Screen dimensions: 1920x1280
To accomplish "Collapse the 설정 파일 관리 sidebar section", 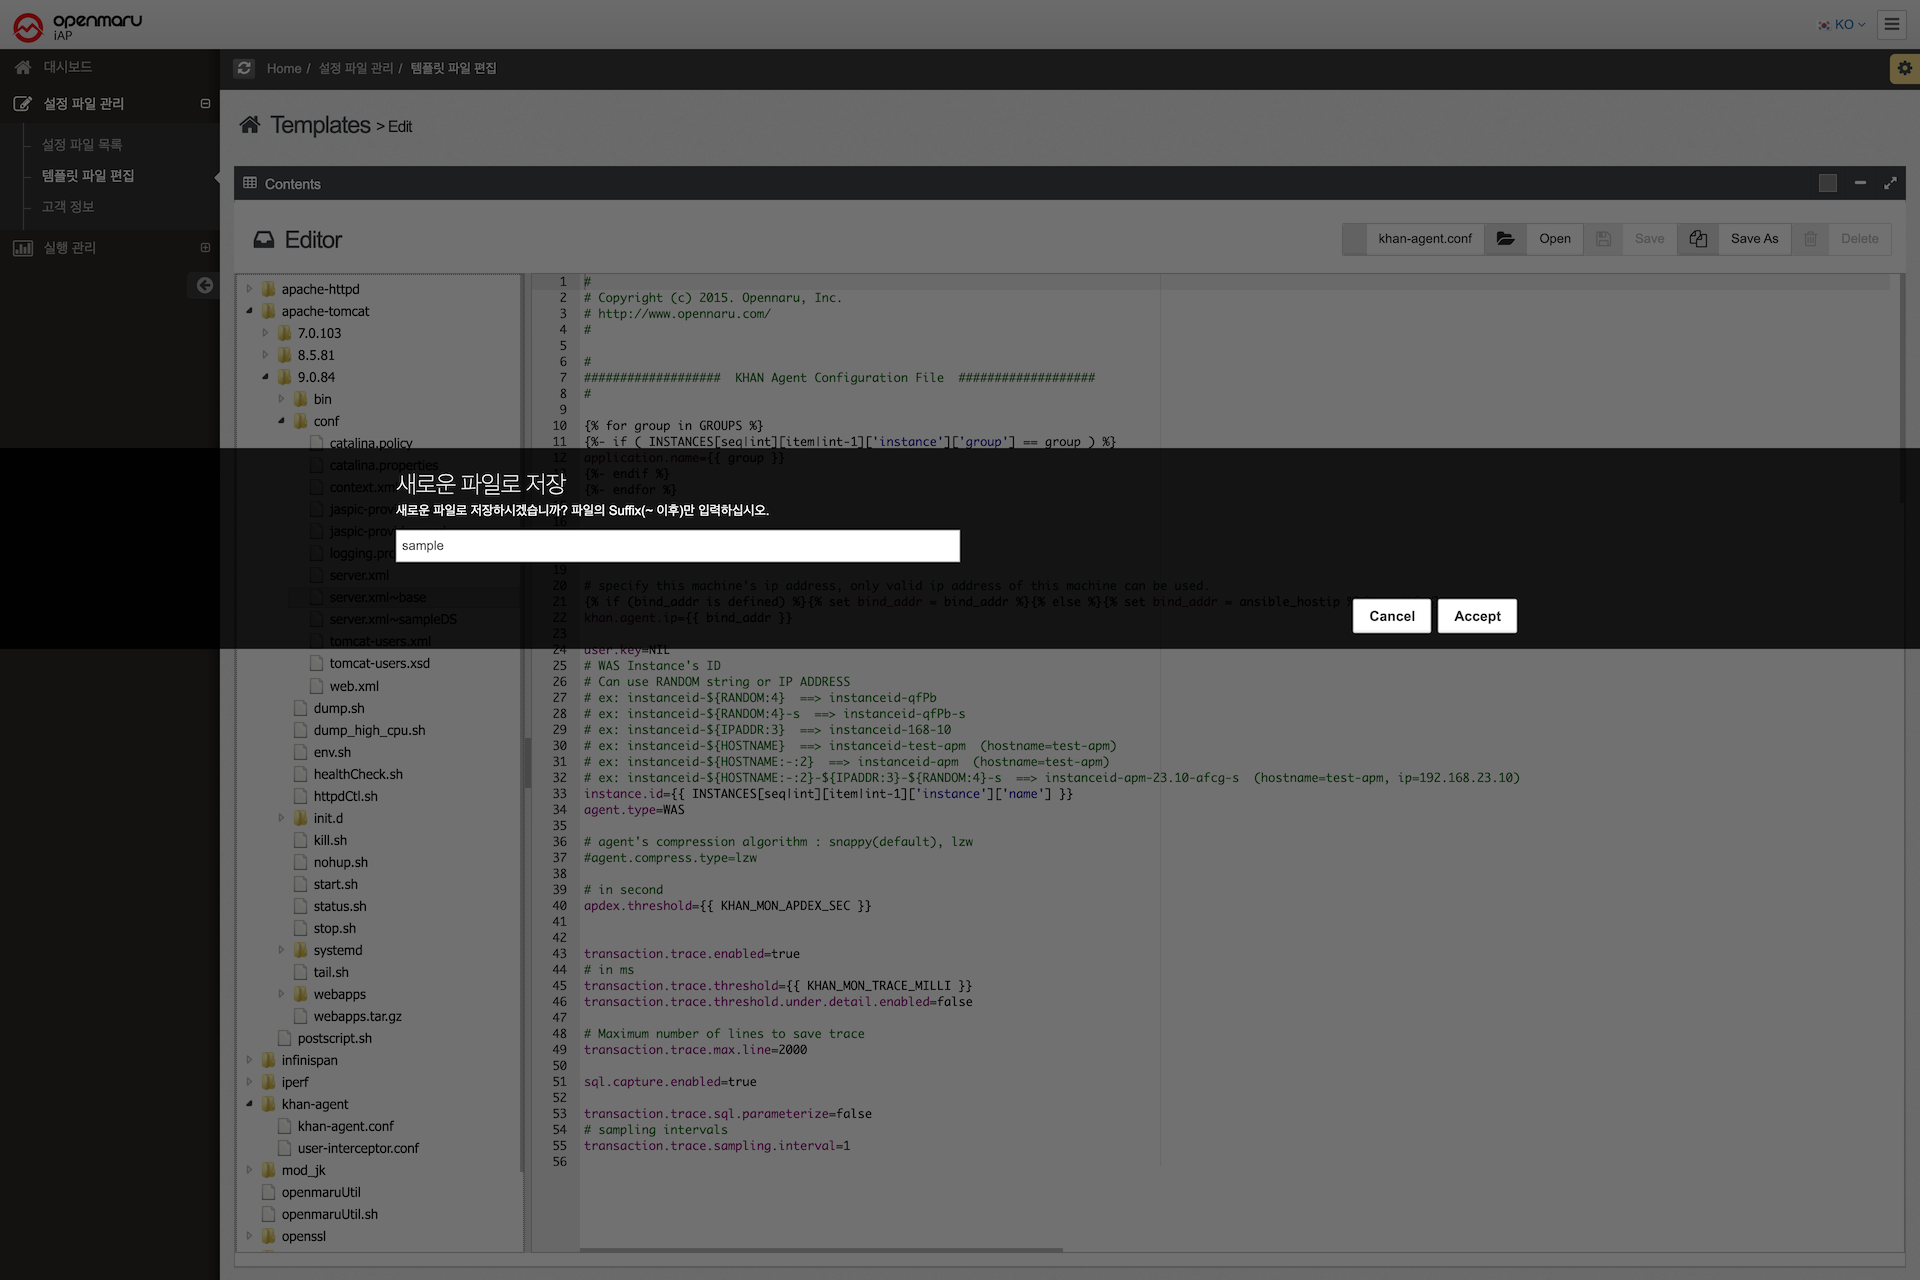I will pos(205,104).
